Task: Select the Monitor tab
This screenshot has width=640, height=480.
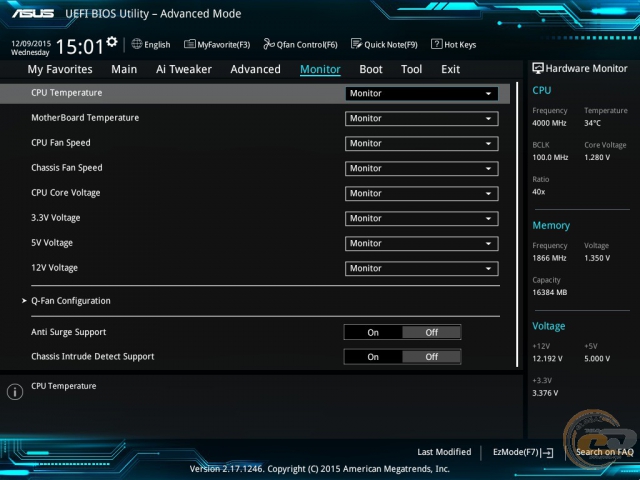Action: (x=320, y=69)
